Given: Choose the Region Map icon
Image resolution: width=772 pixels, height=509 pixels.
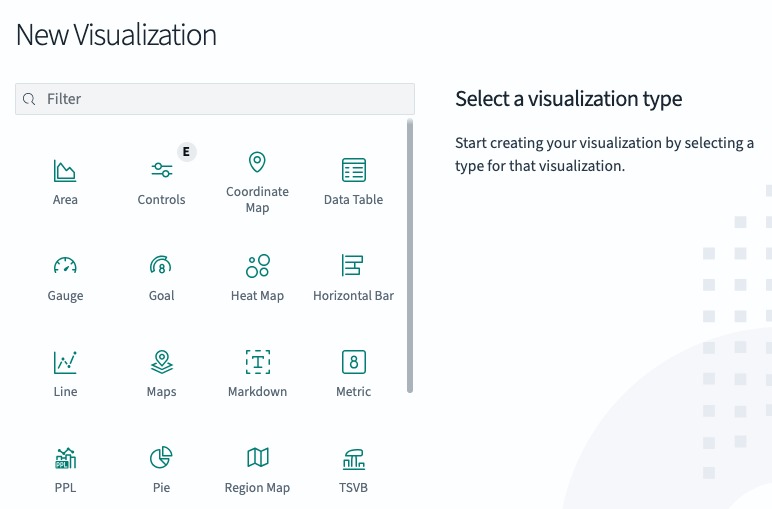Looking at the screenshot, I should coord(257,458).
